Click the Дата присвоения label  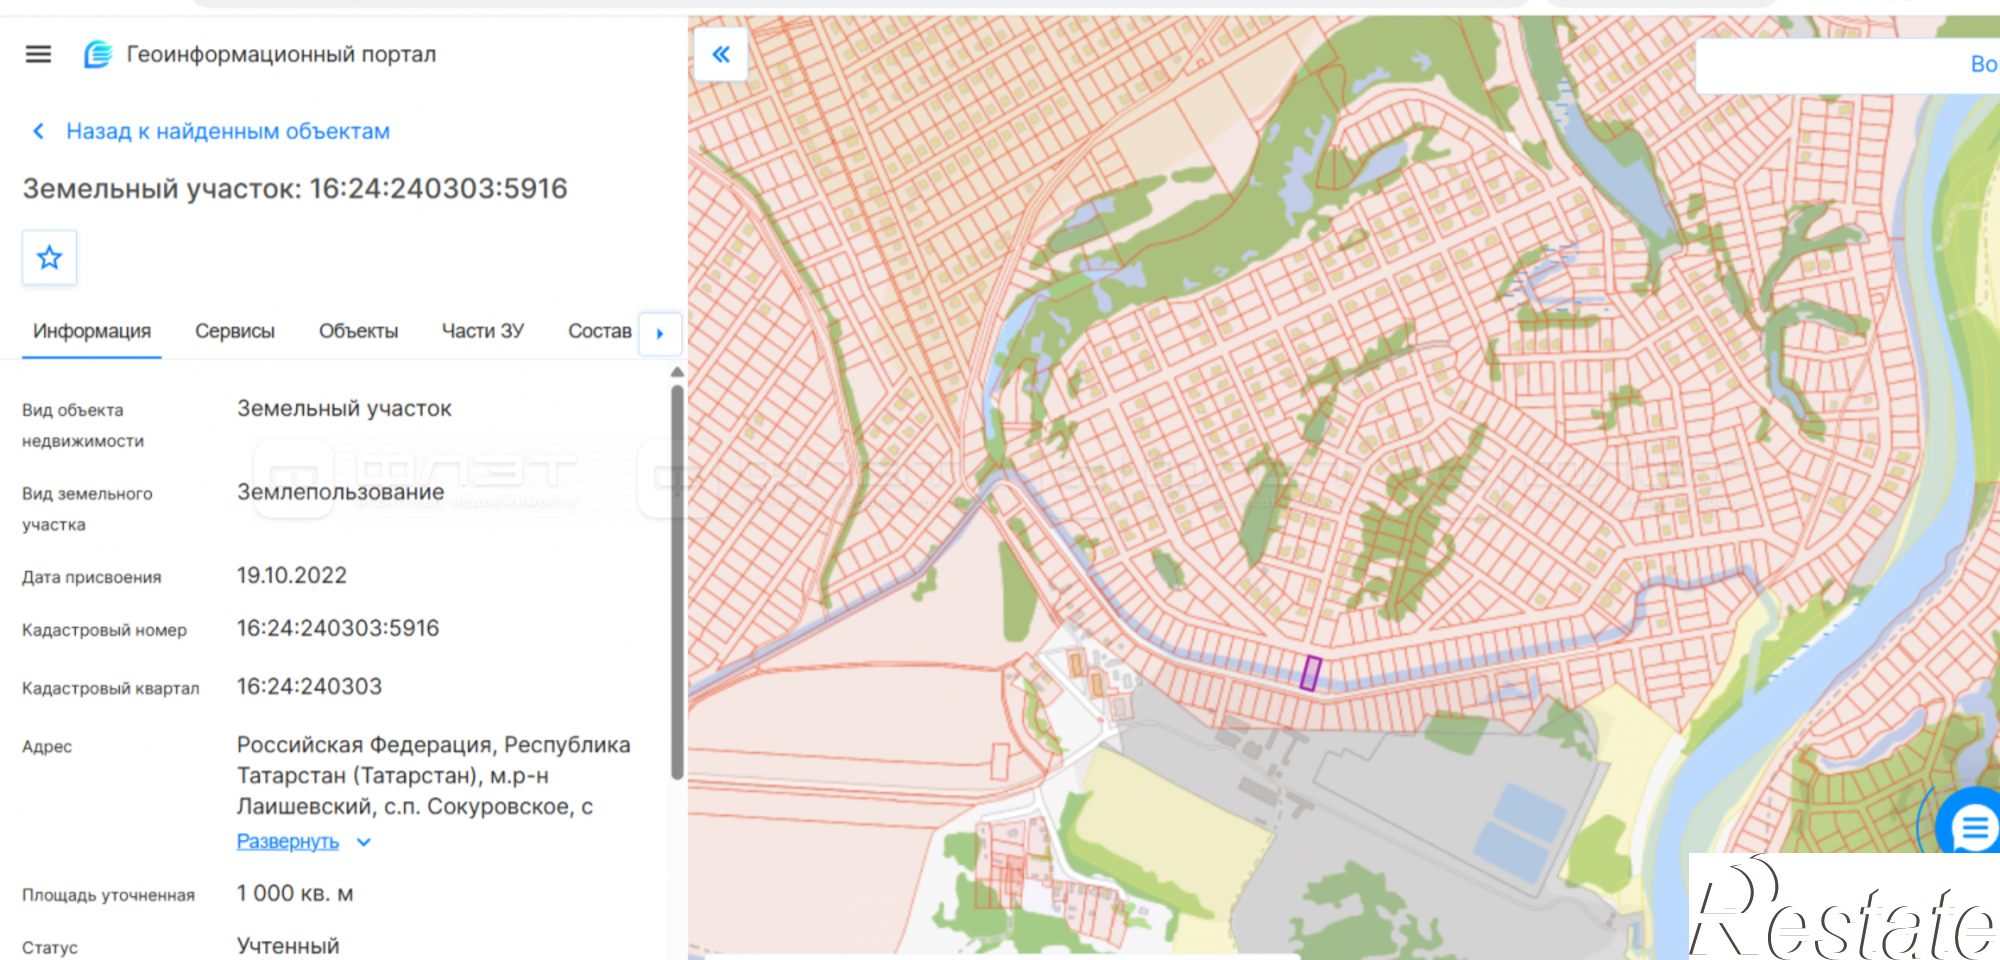click(x=91, y=577)
